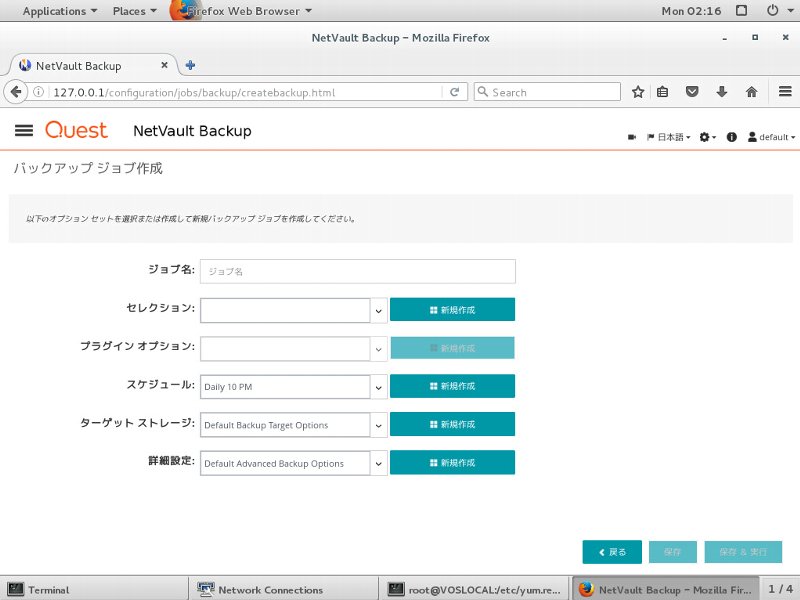Open the power icon system menu

[780, 10]
